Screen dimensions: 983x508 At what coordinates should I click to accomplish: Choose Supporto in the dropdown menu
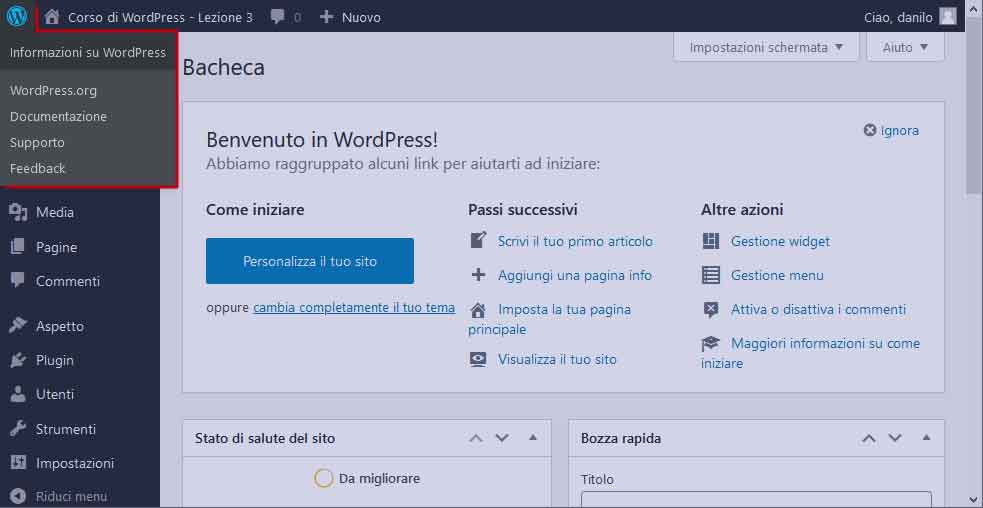pos(37,142)
